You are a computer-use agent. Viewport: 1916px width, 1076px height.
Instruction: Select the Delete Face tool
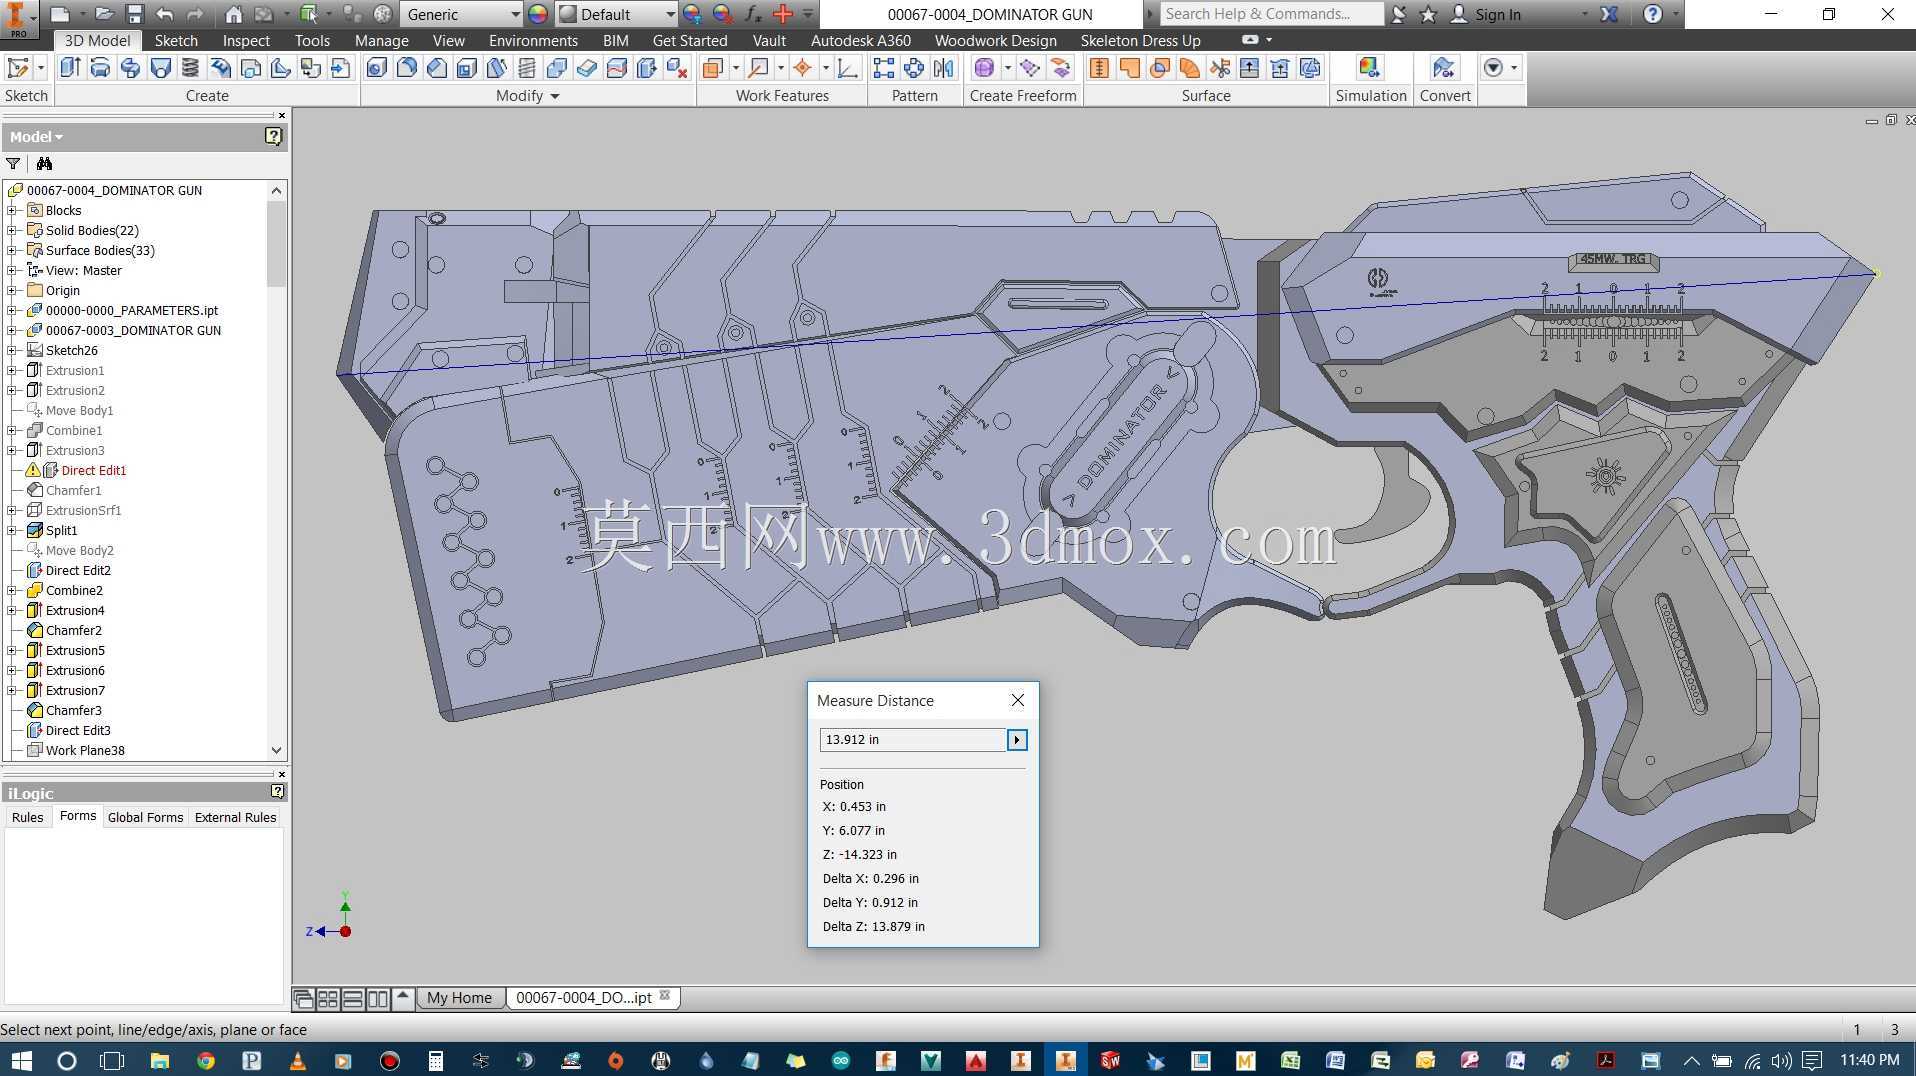[x=676, y=68]
